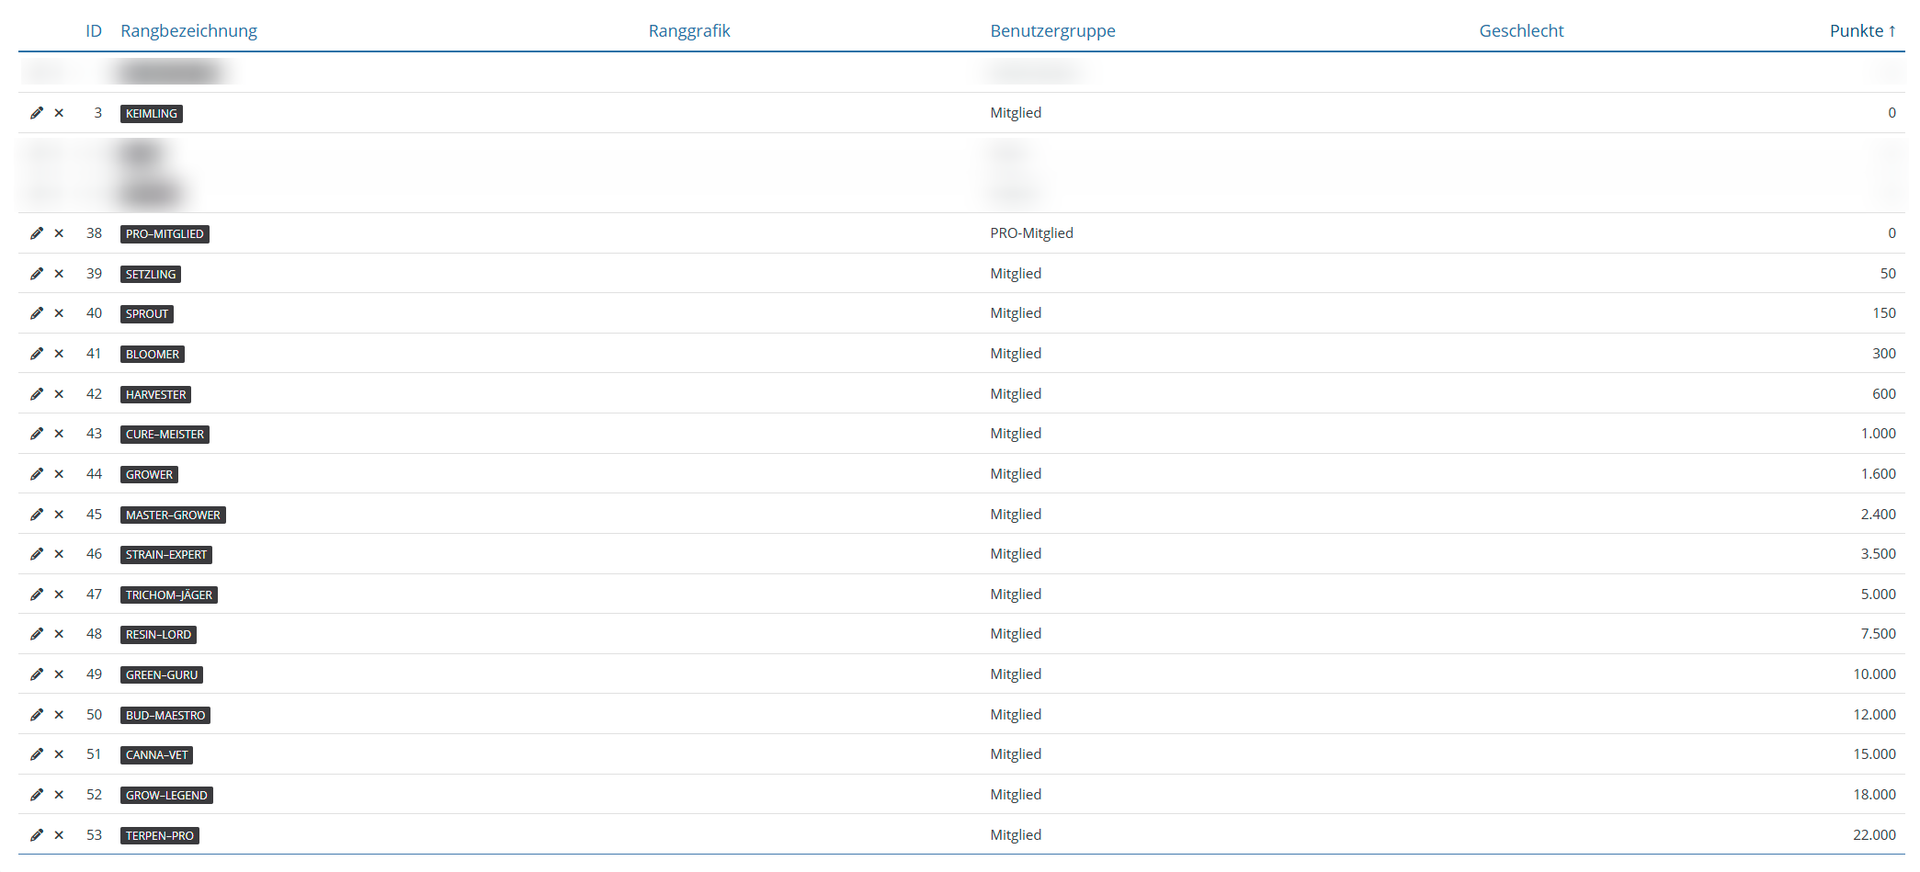This screenshot has height=872, width=1920.
Task: Delete the PRO-MITGLIED rank with X icon
Action: coord(59,233)
